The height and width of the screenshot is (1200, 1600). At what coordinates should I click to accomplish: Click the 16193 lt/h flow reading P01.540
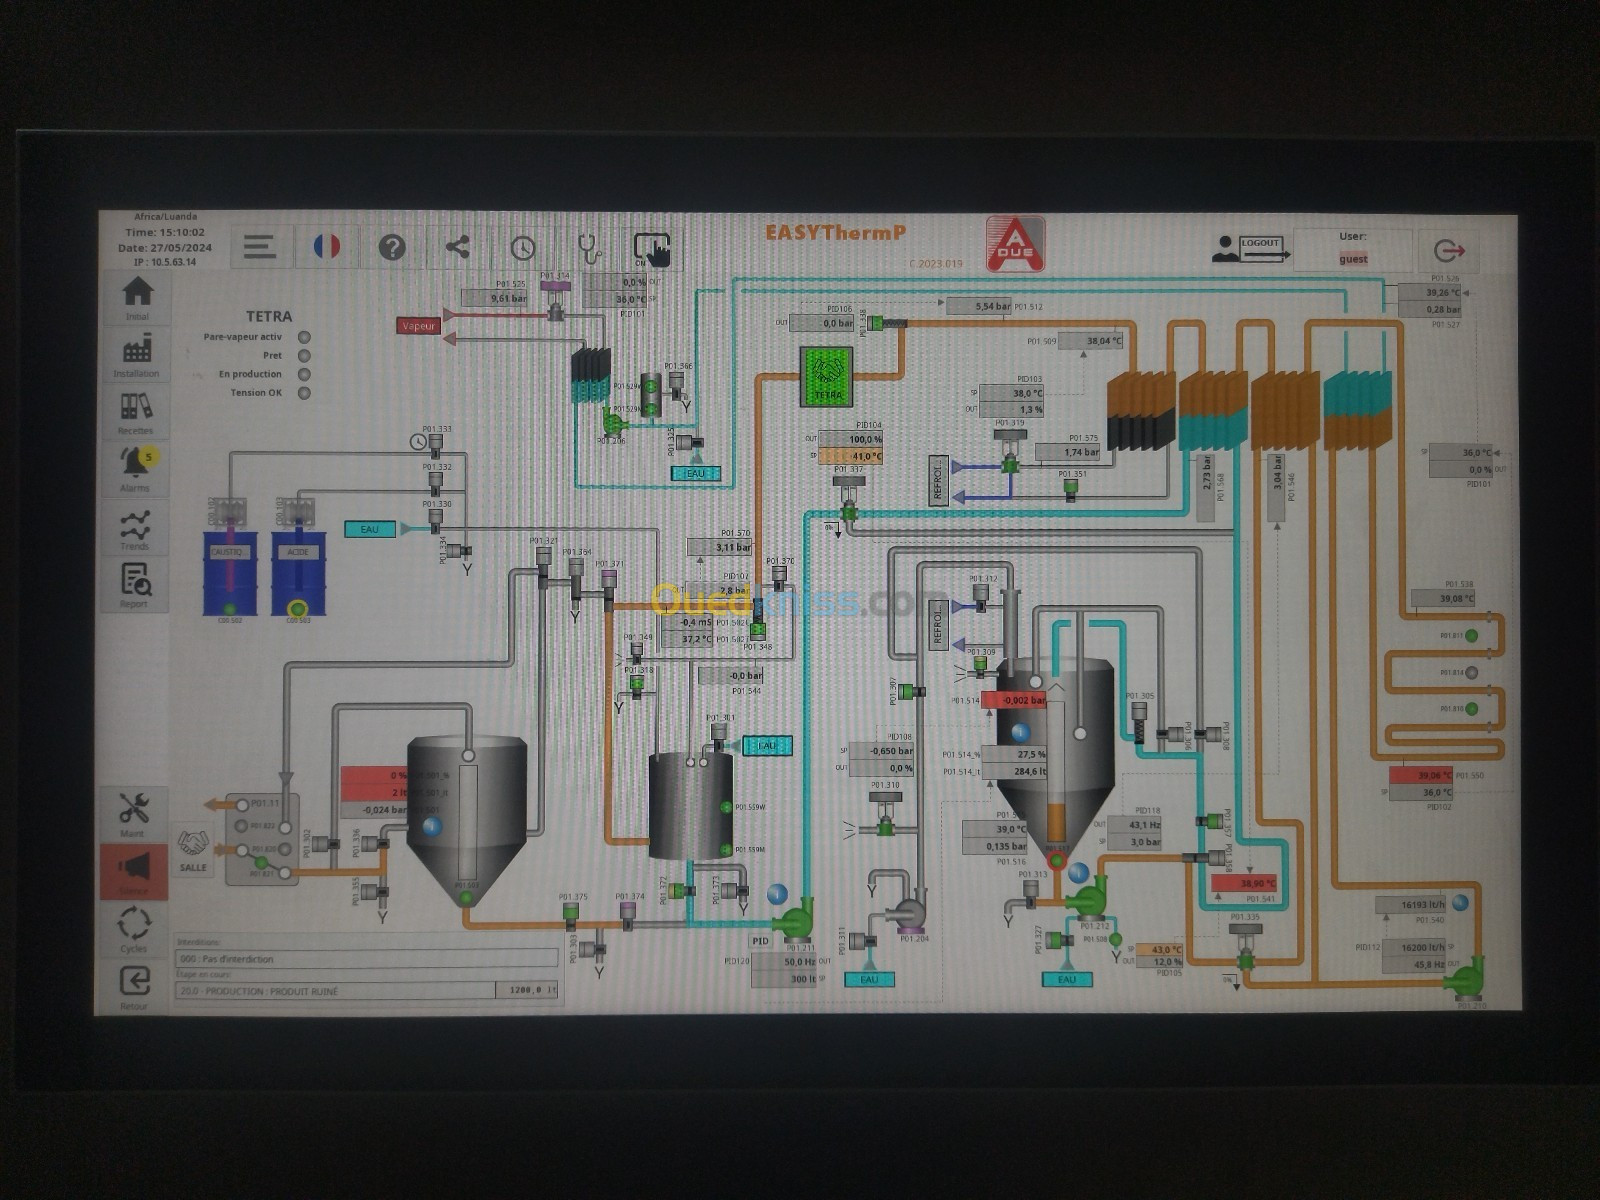click(1410, 904)
